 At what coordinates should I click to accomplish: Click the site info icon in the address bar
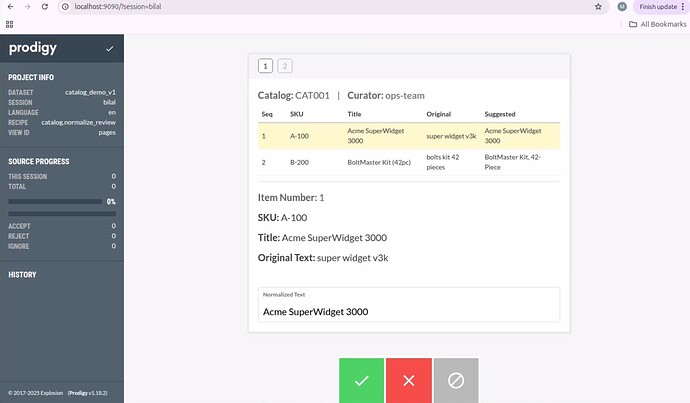click(x=65, y=7)
